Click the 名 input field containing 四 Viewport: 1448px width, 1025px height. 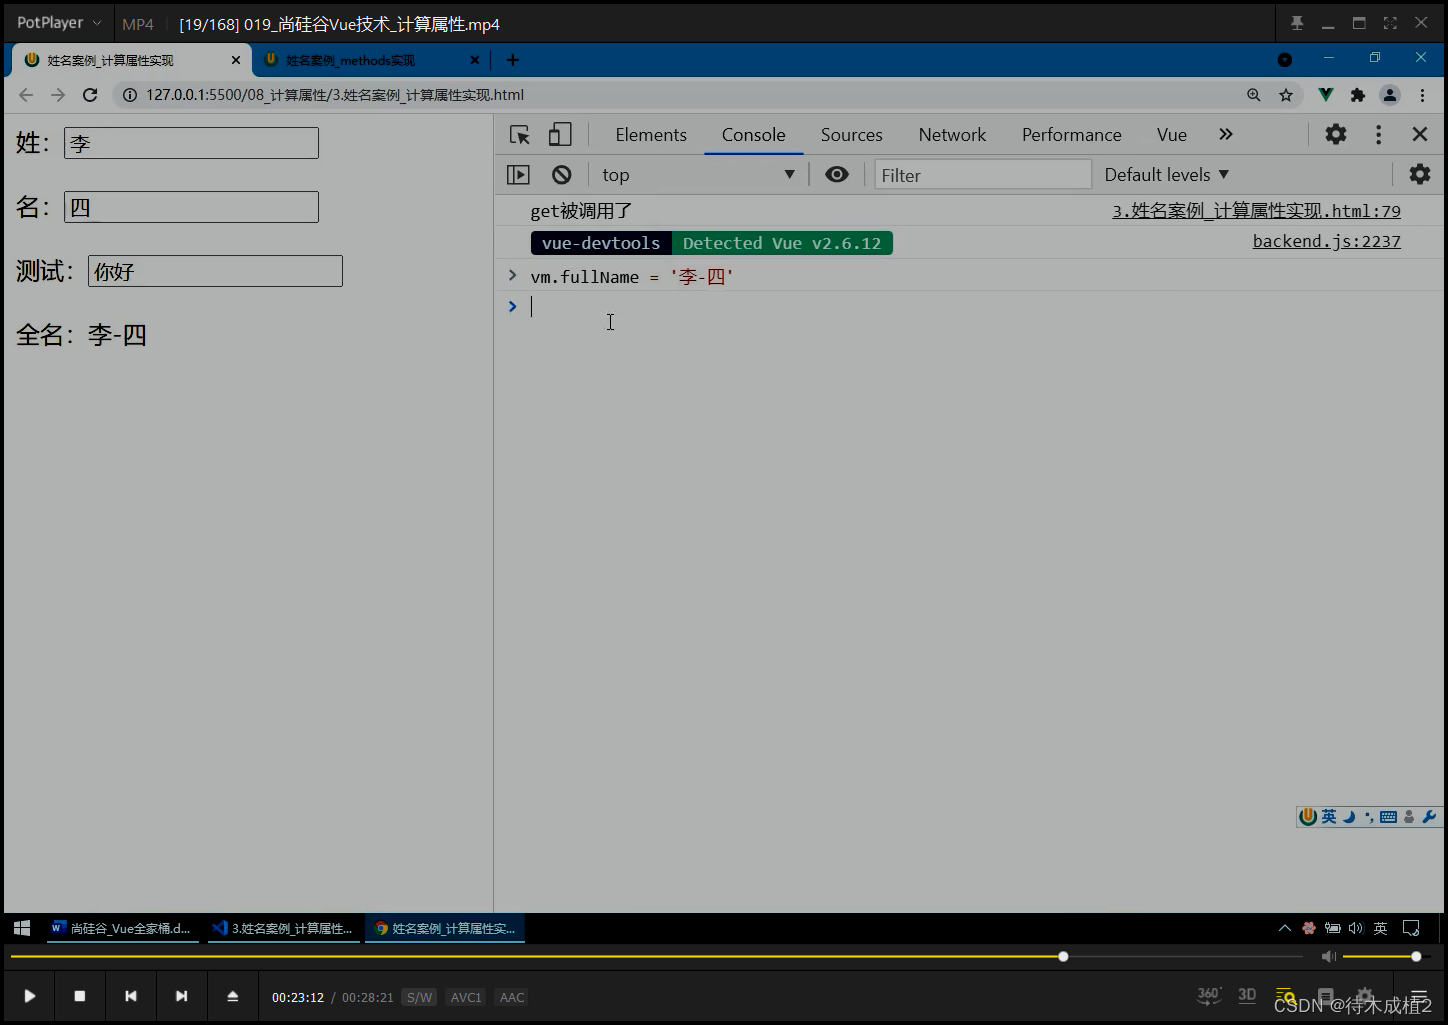tap(191, 207)
